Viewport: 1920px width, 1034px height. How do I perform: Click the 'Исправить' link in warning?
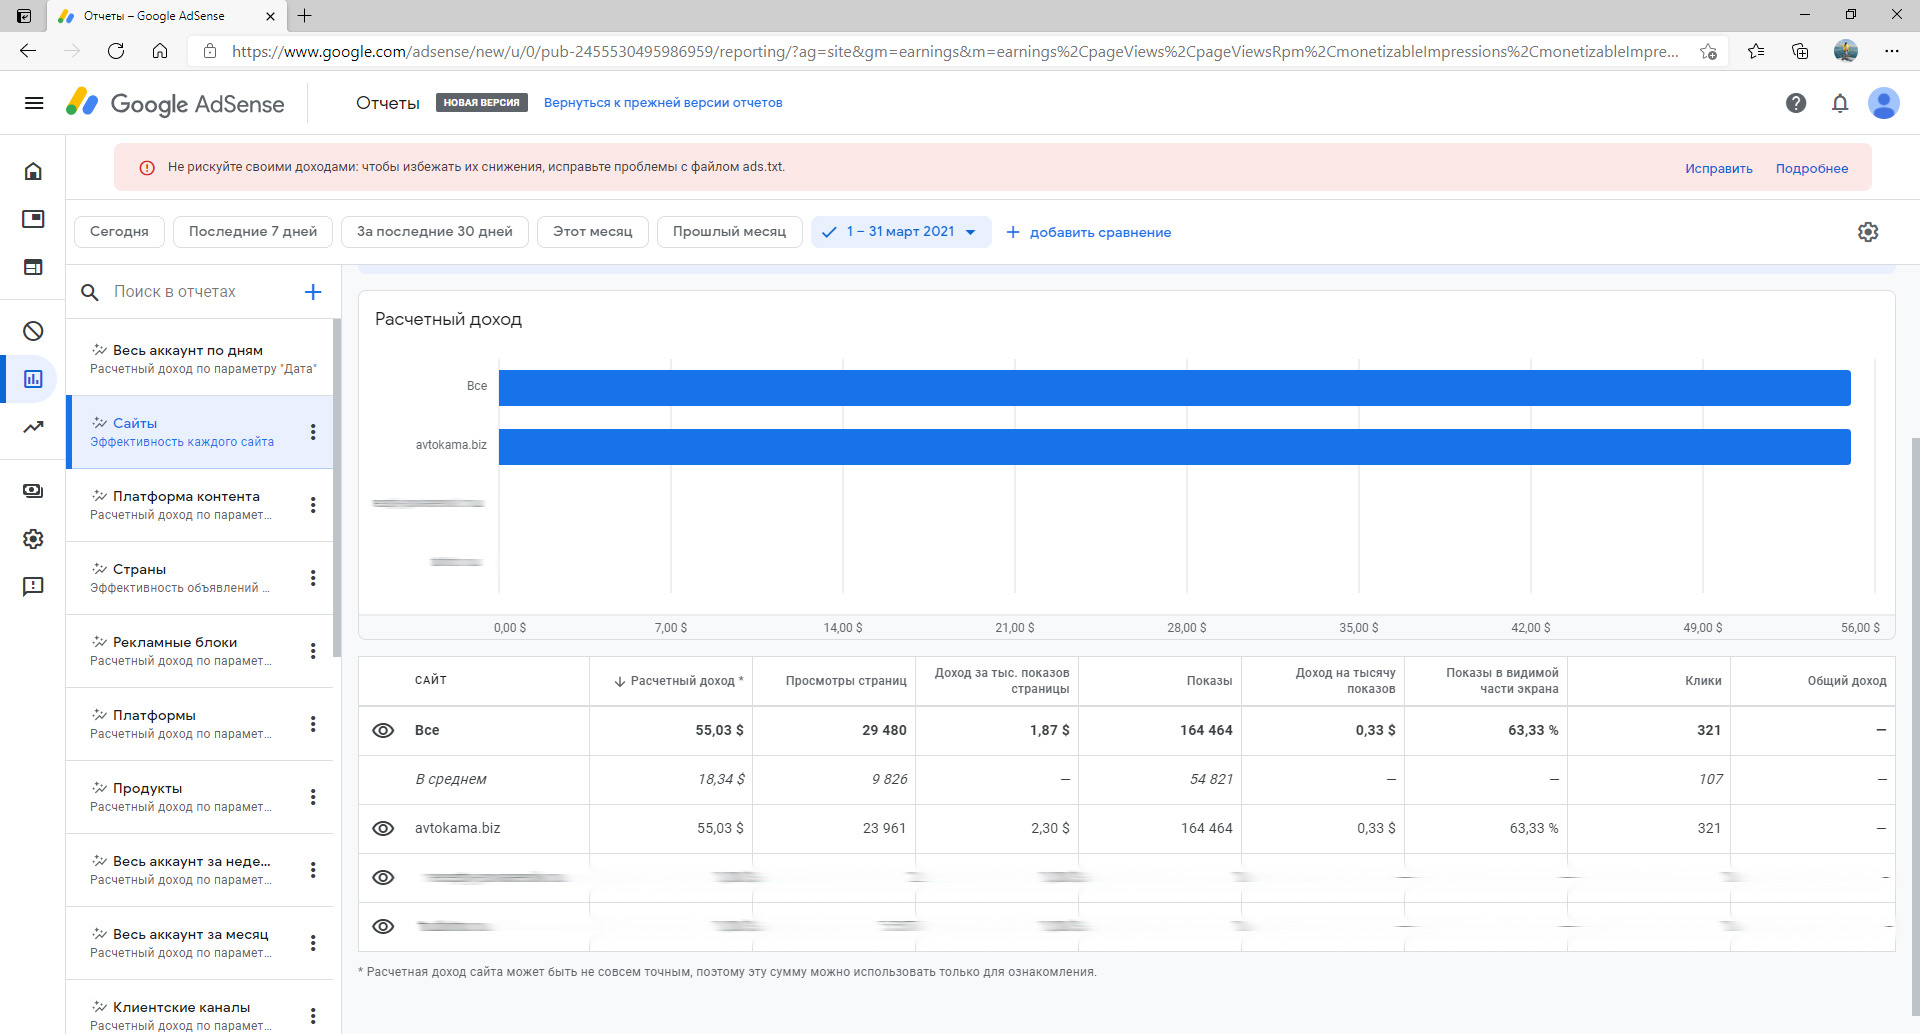(x=1718, y=169)
